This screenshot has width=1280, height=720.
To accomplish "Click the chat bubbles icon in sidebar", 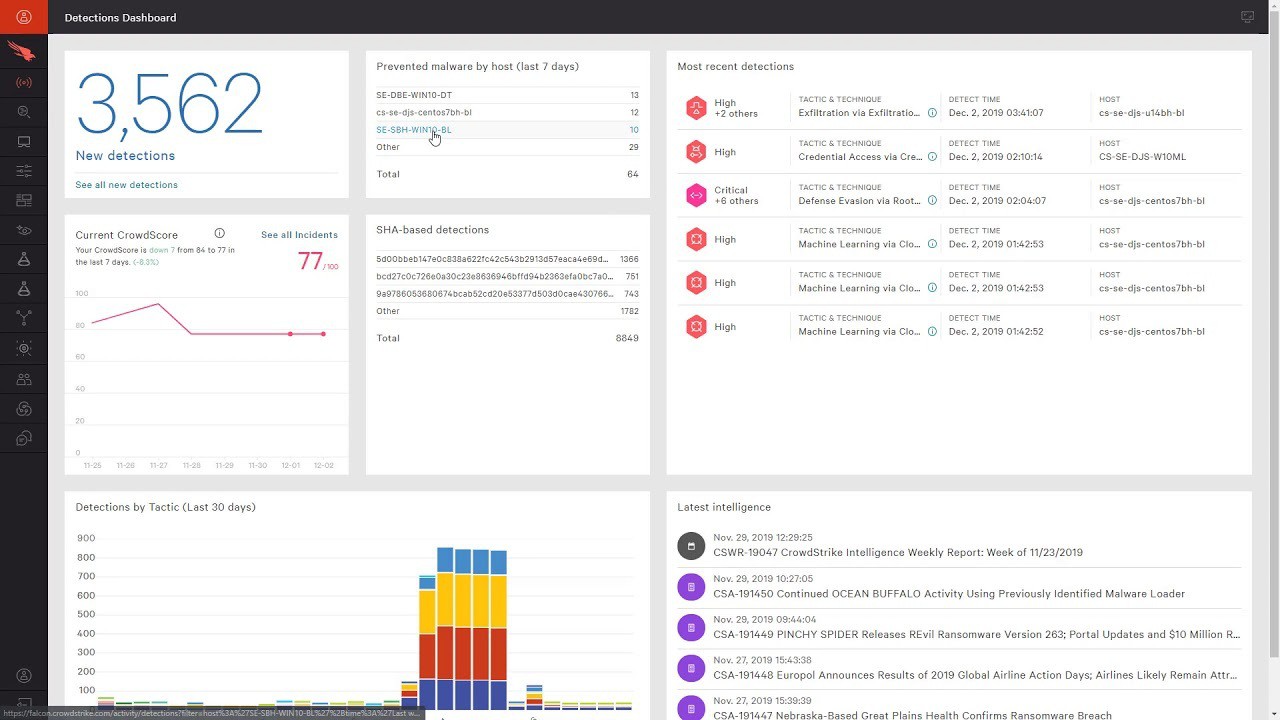I will [x=24, y=438].
